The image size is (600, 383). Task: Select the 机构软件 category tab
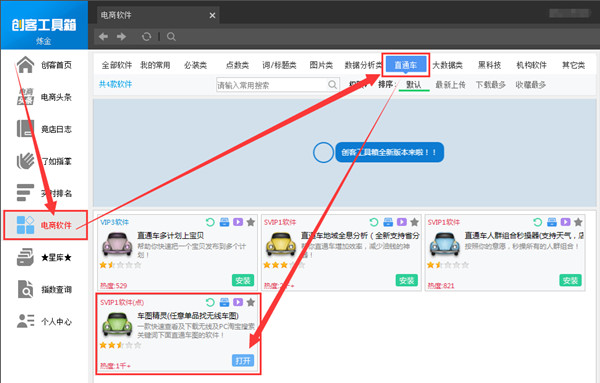click(532, 65)
